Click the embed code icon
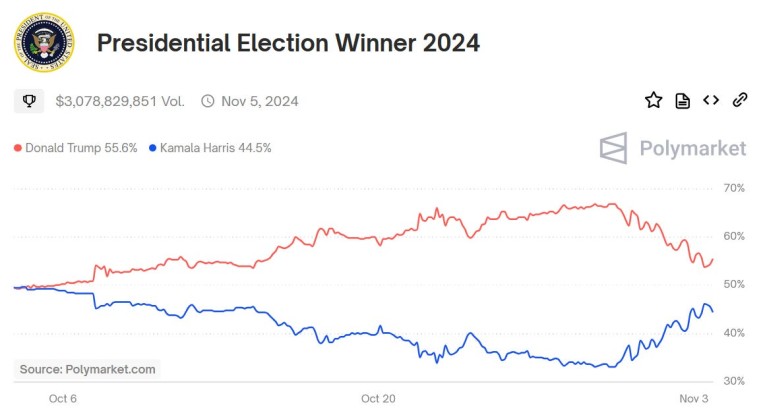Viewport: 765px width, 413px height. [x=711, y=100]
